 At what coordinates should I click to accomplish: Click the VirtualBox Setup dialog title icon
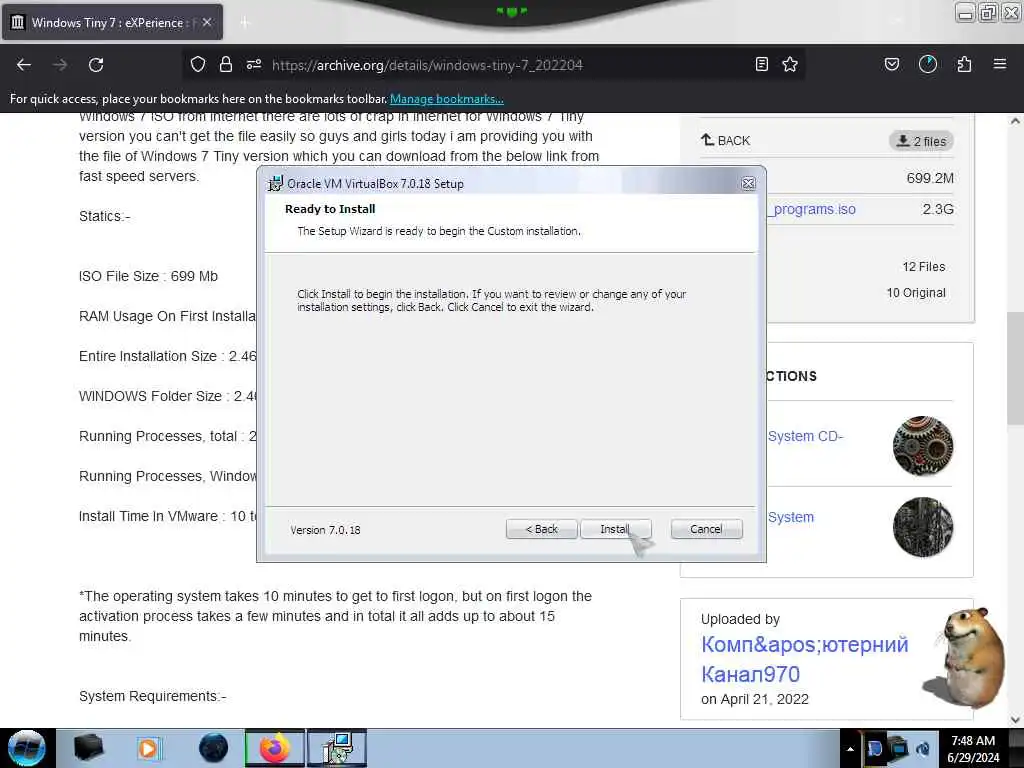tap(276, 184)
